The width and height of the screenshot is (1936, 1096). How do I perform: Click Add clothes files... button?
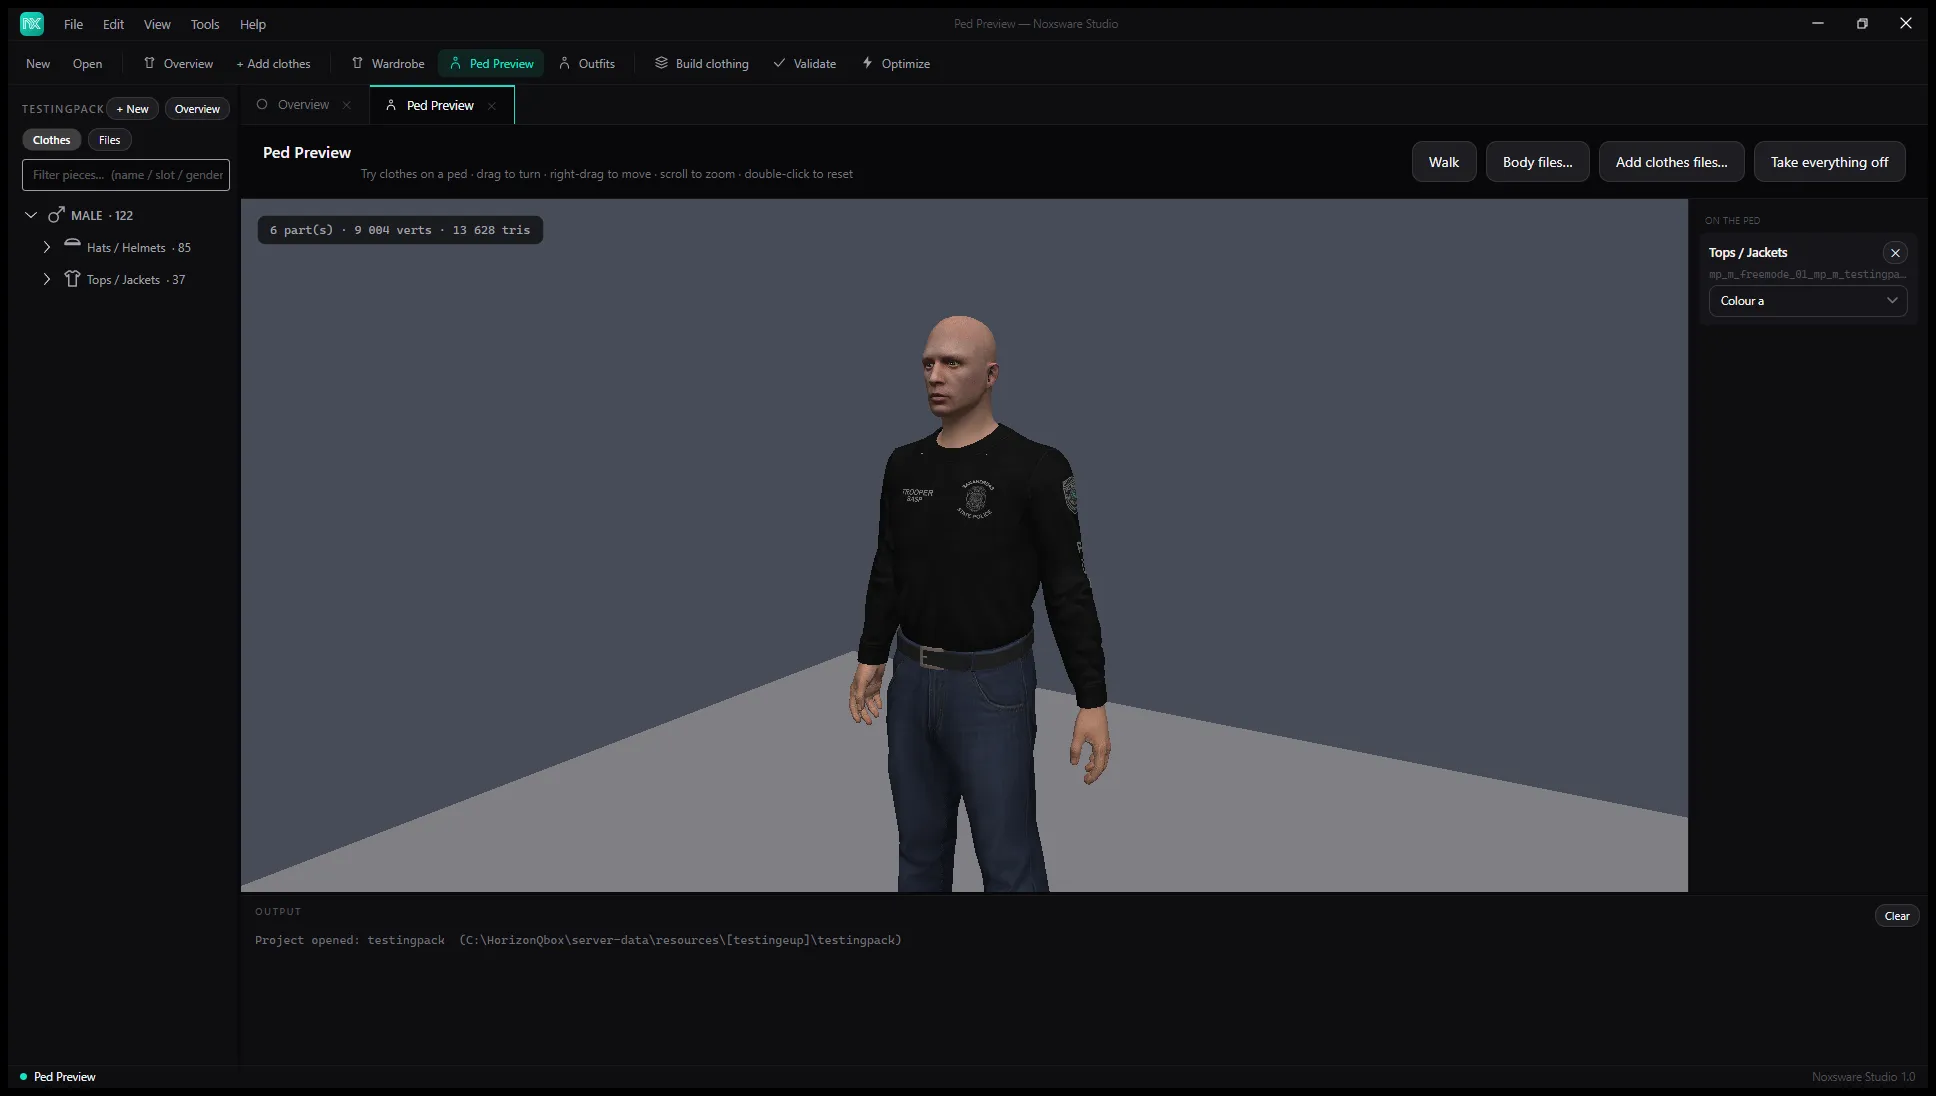(1671, 162)
